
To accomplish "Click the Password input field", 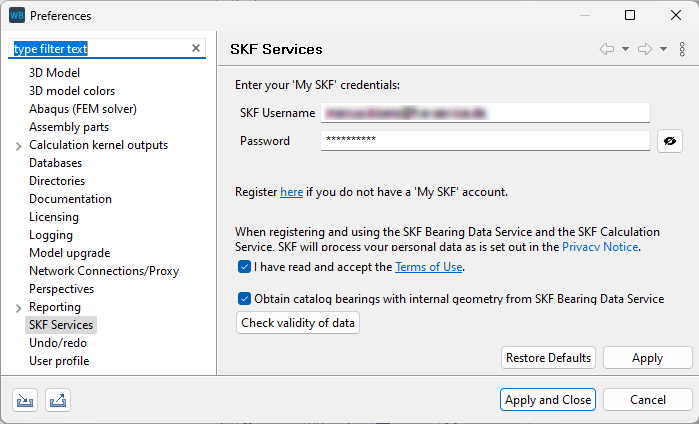I will tap(485, 140).
